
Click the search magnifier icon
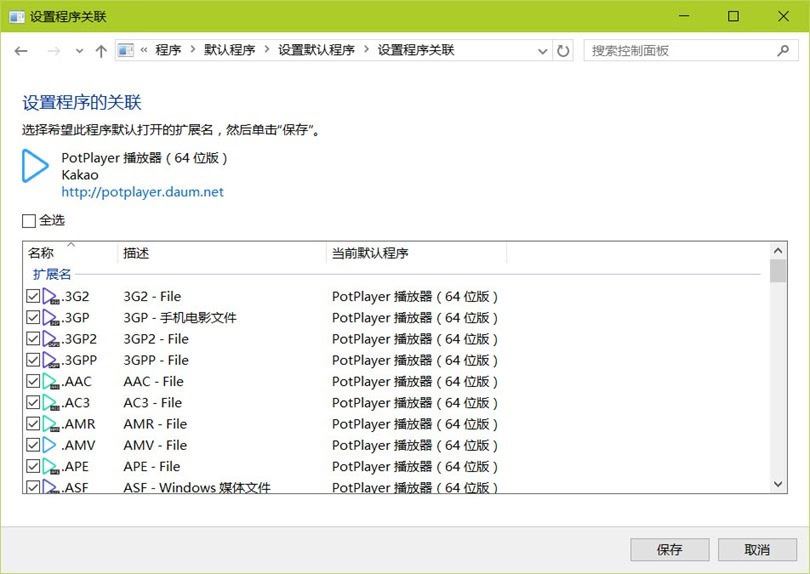[783, 50]
